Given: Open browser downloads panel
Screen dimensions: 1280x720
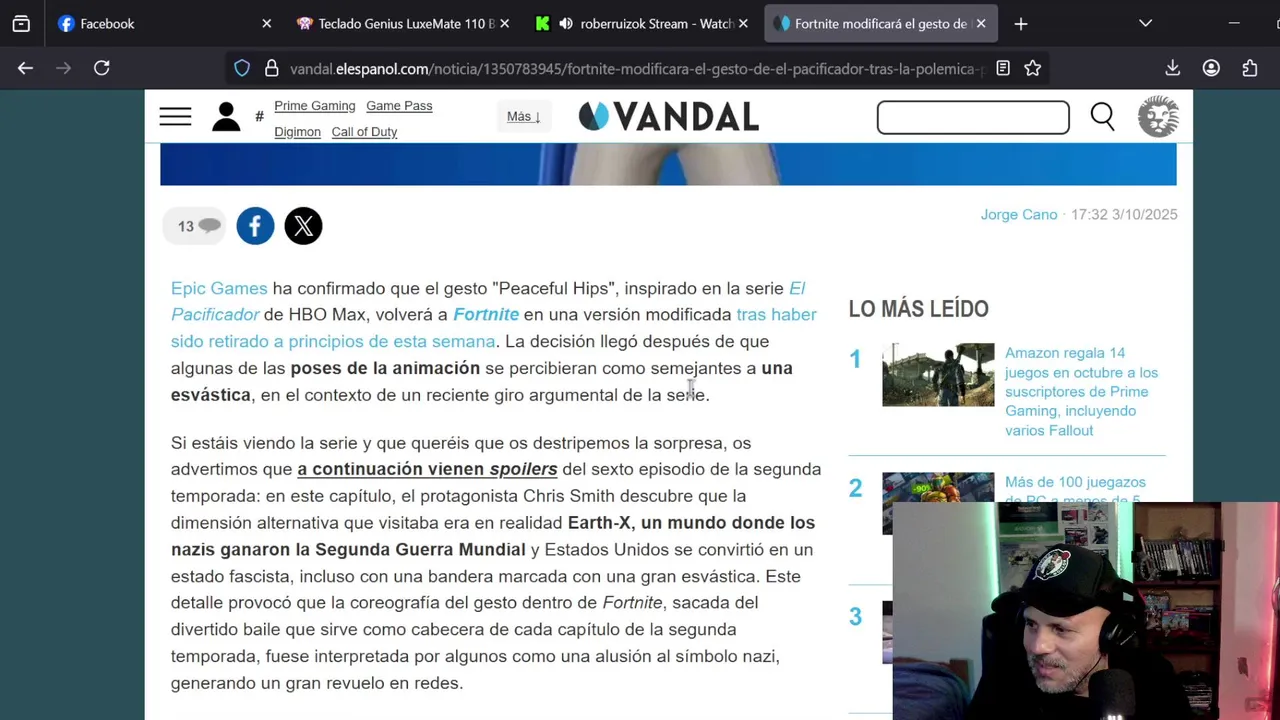Looking at the screenshot, I should click(1173, 68).
